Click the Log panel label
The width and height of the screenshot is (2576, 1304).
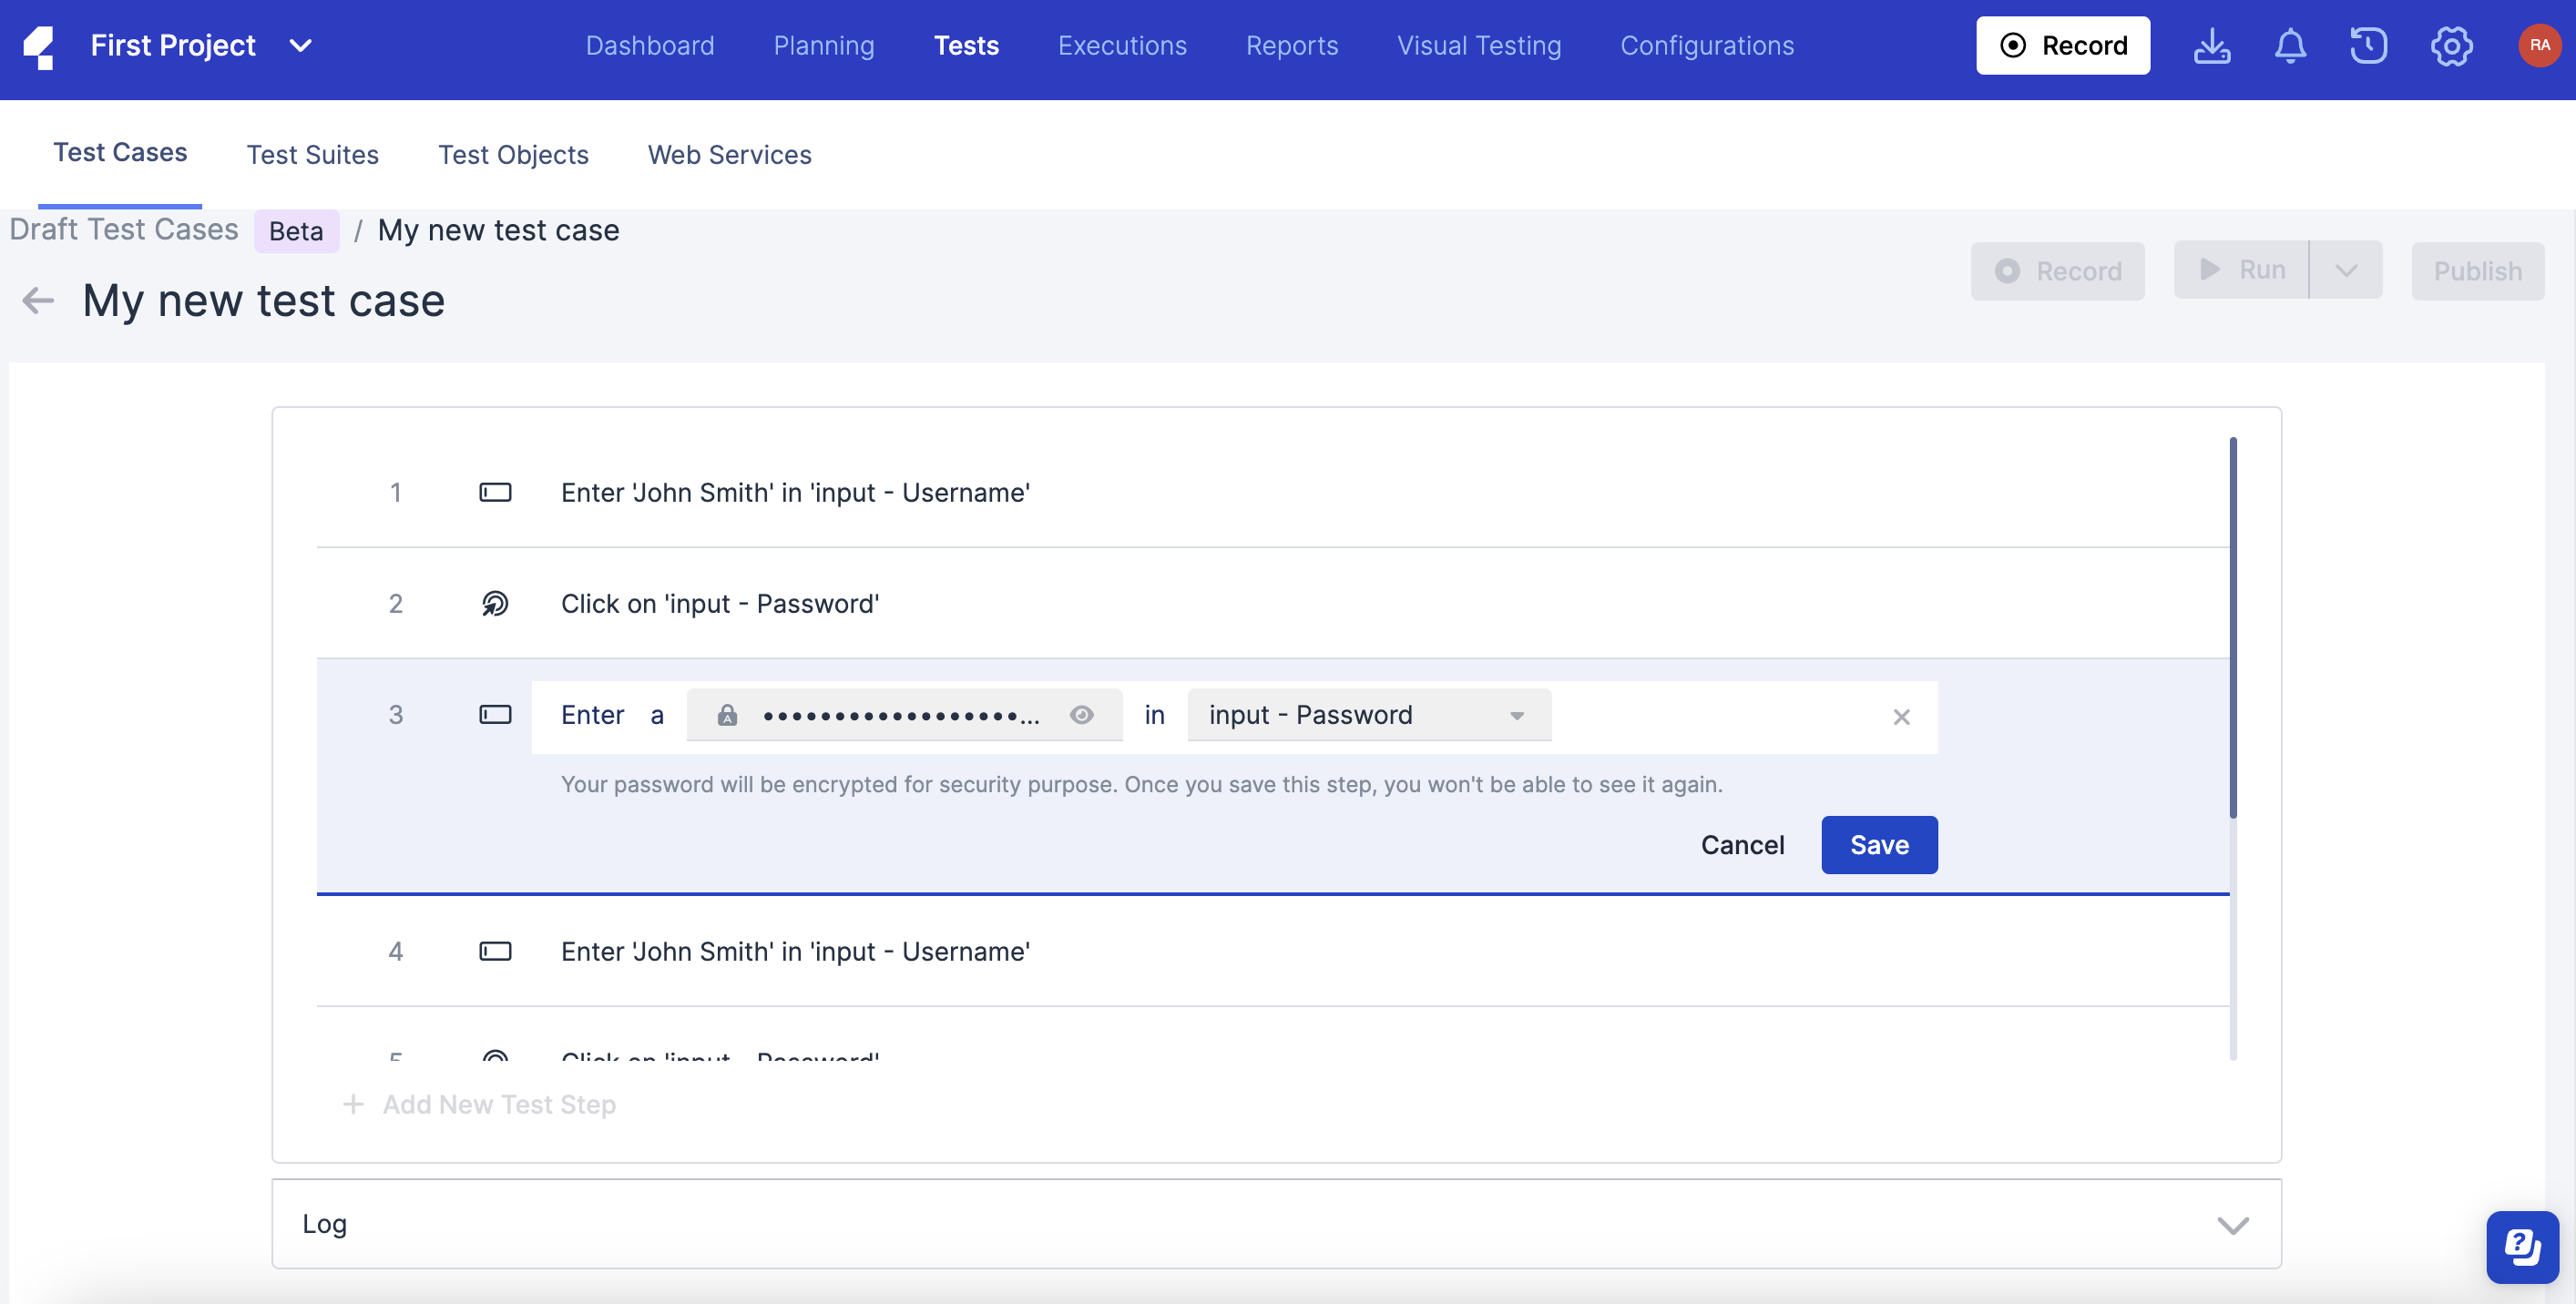coord(324,1225)
